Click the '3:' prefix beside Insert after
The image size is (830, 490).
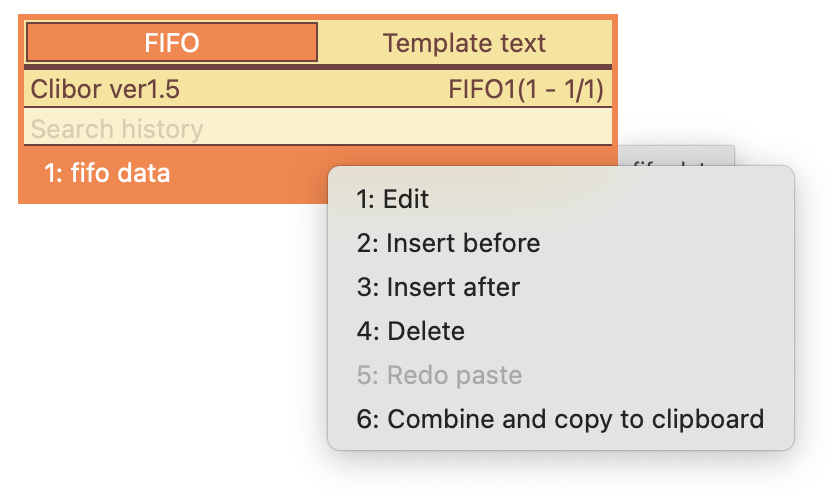coord(368,287)
